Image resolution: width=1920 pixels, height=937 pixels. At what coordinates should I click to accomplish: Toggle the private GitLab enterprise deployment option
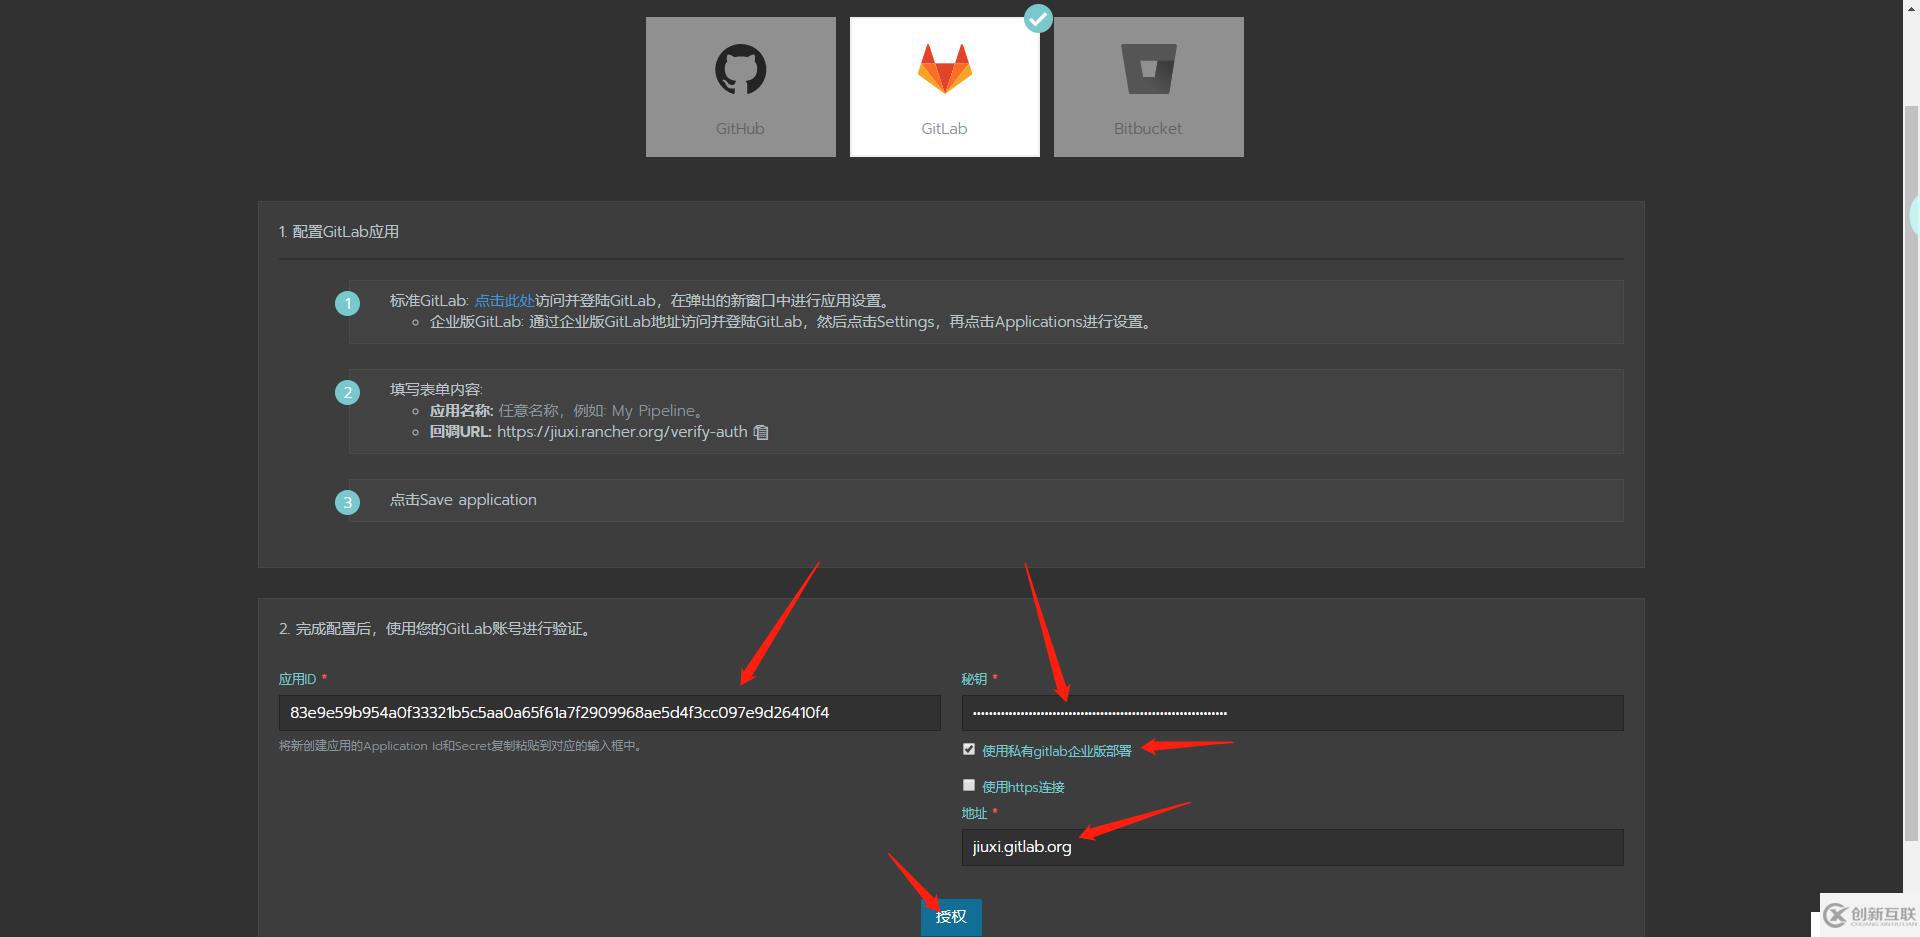968,748
